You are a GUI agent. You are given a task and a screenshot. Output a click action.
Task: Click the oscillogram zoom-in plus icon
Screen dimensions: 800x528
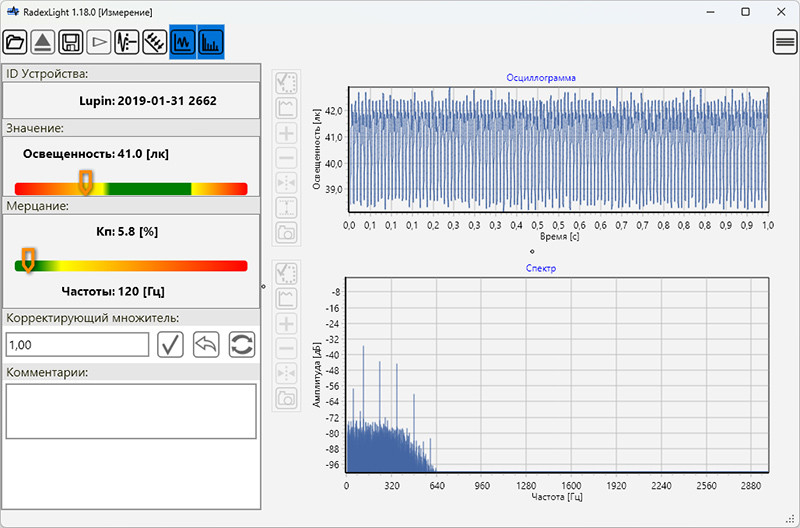(287, 134)
